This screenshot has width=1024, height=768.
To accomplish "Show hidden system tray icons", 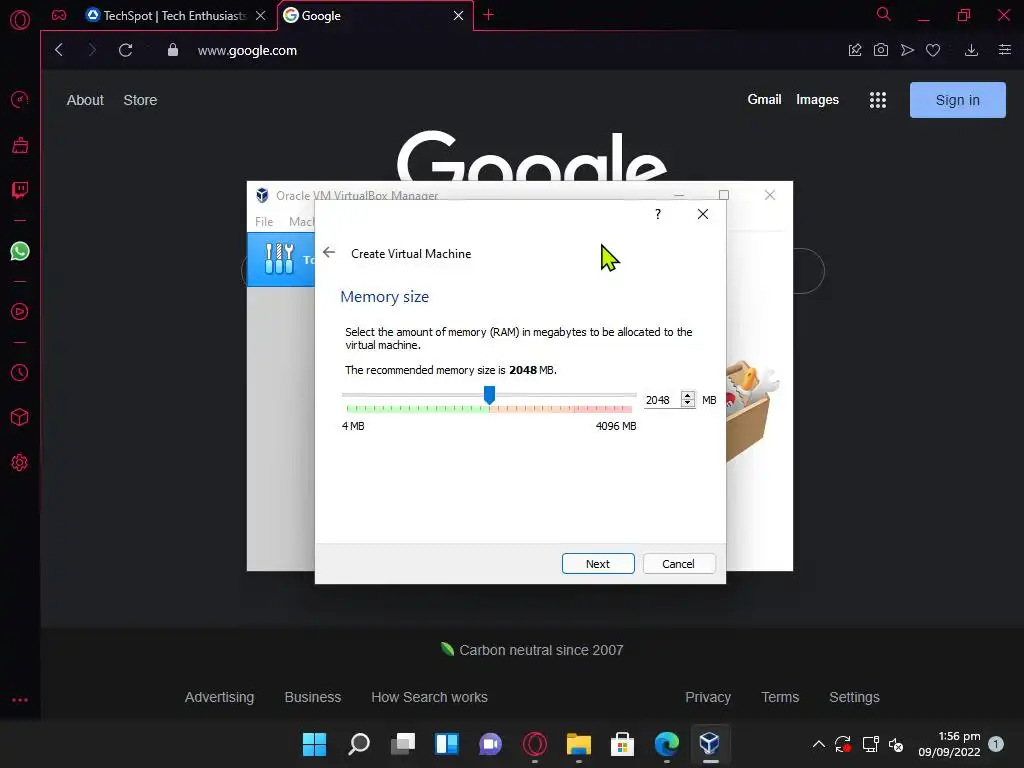I will [x=818, y=744].
